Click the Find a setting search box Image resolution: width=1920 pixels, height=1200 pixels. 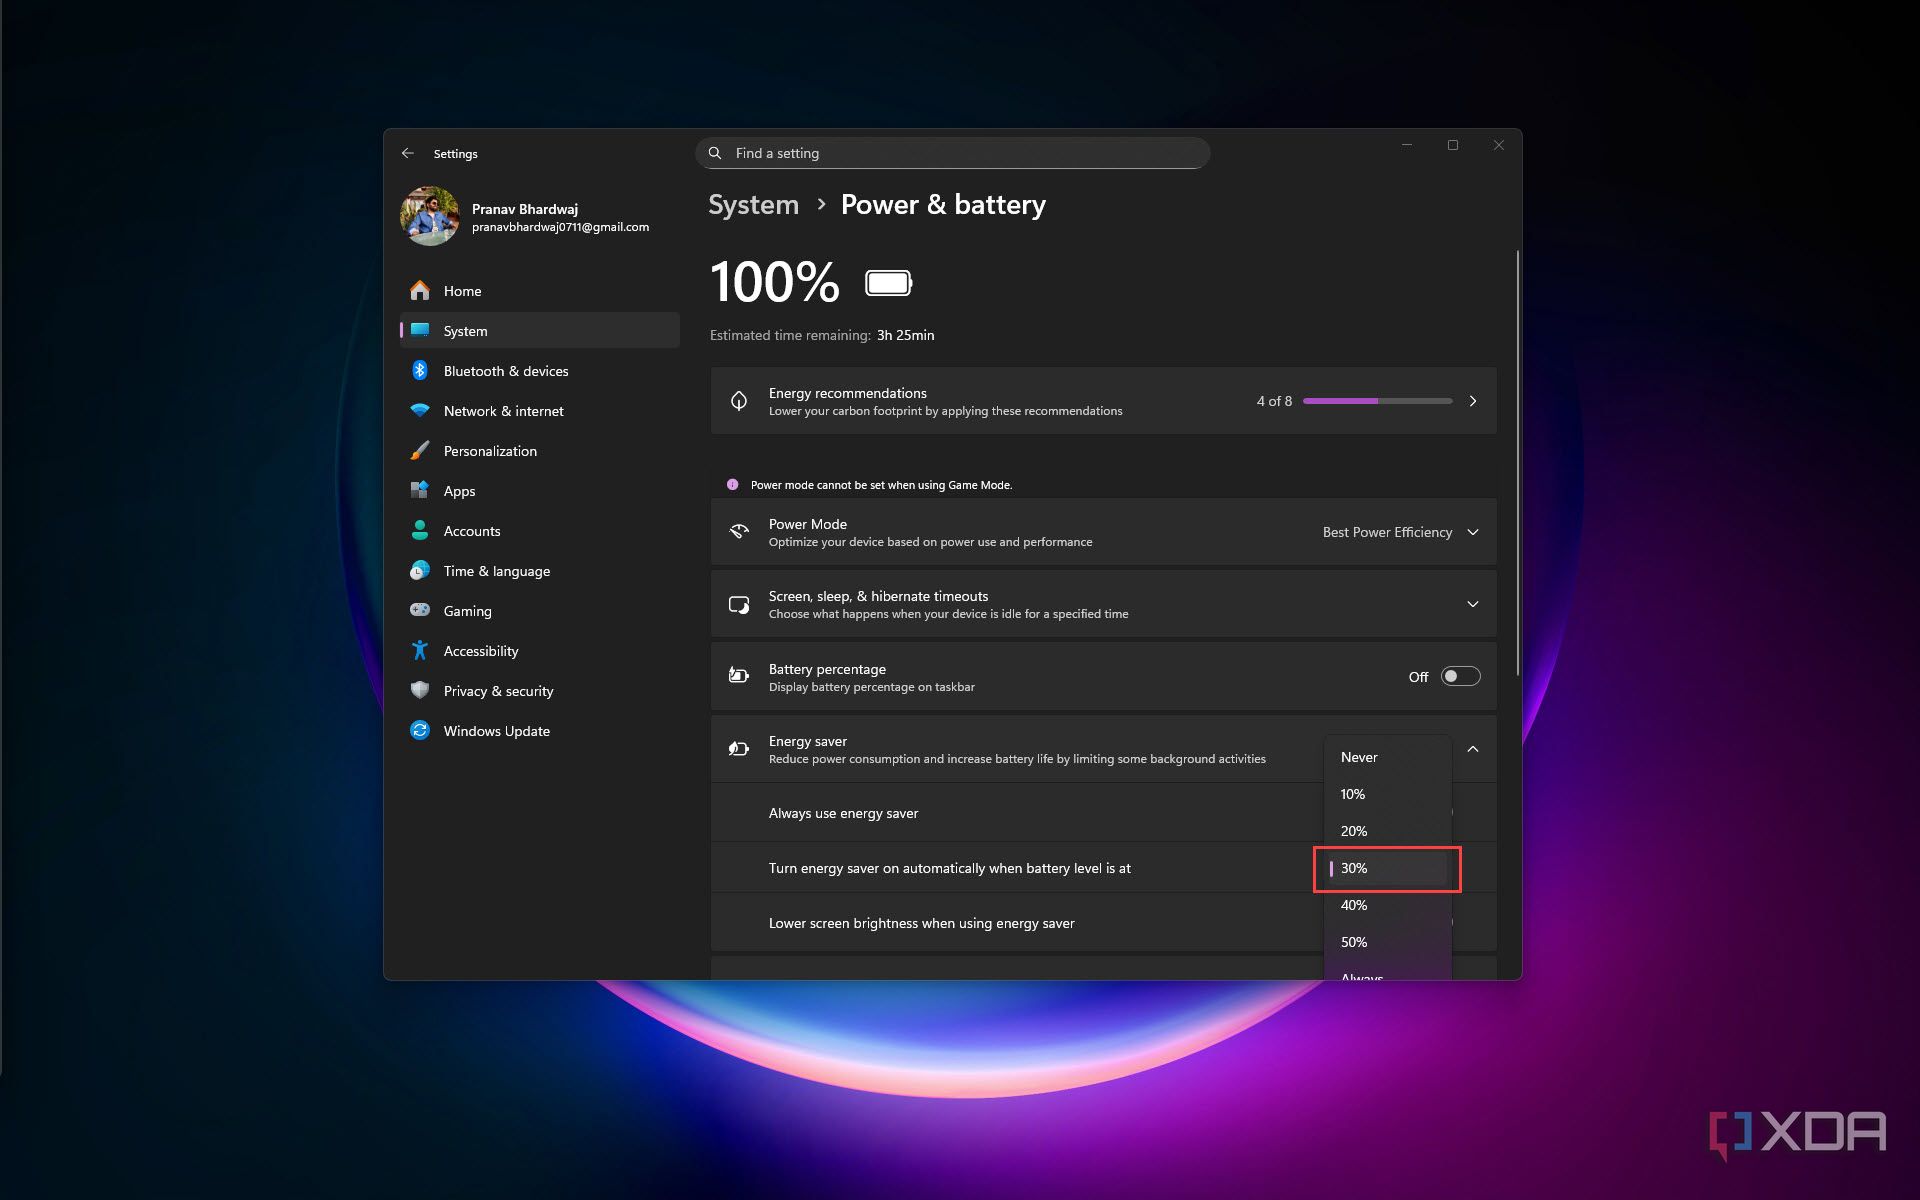(x=952, y=153)
